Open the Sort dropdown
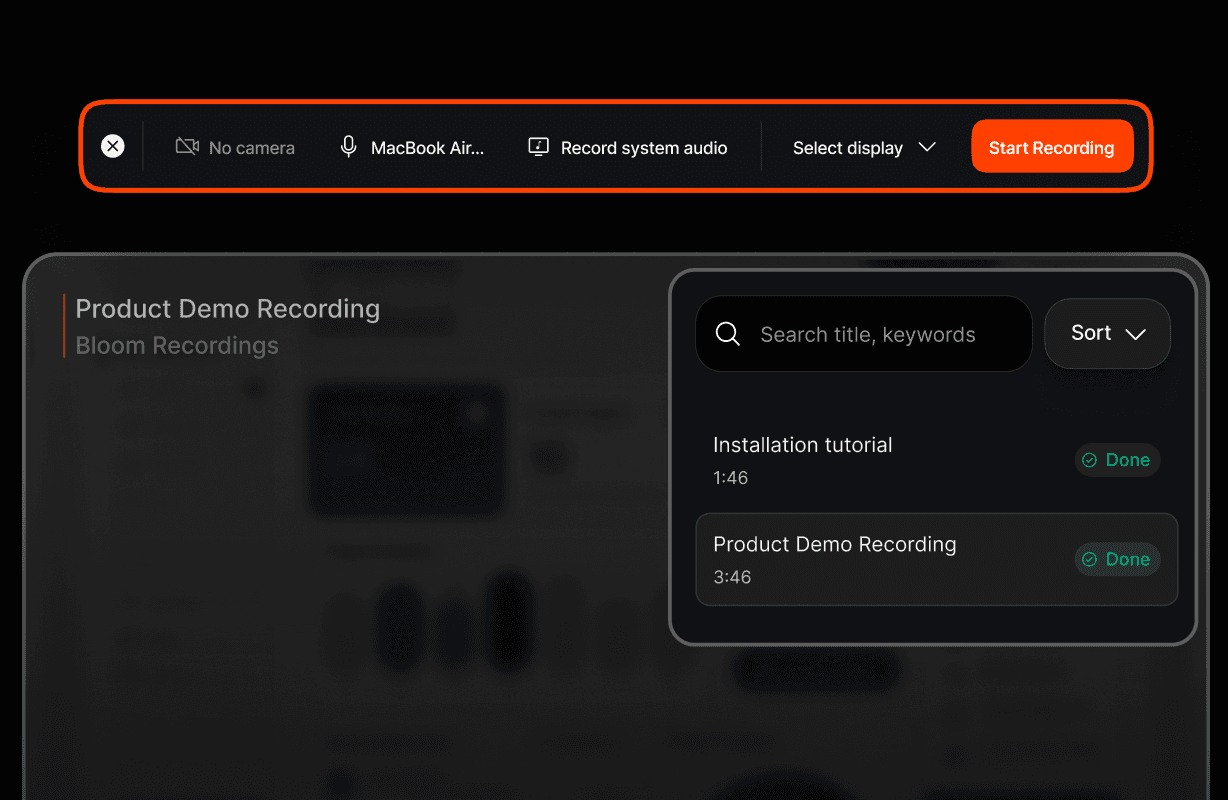This screenshot has height=800, width=1228. (1107, 333)
